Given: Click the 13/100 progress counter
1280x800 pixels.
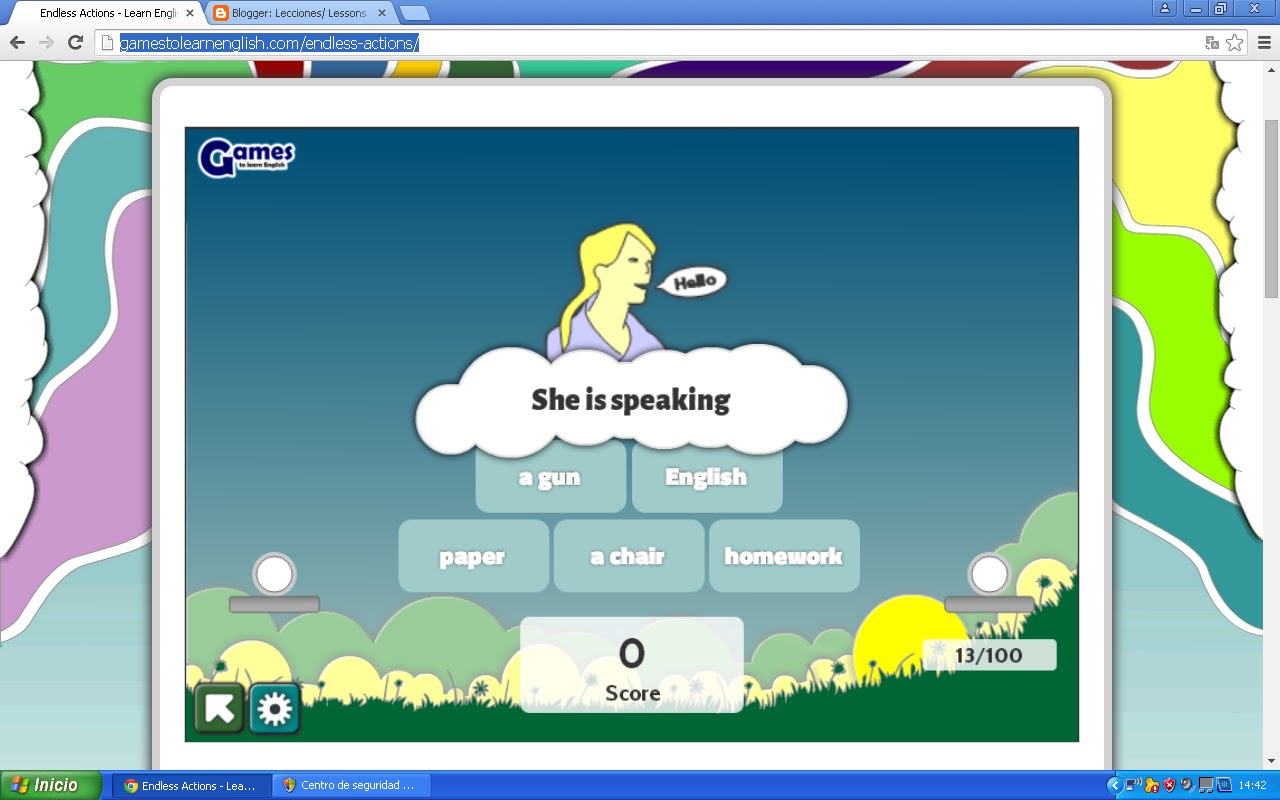Looking at the screenshot, I should 990,655.
